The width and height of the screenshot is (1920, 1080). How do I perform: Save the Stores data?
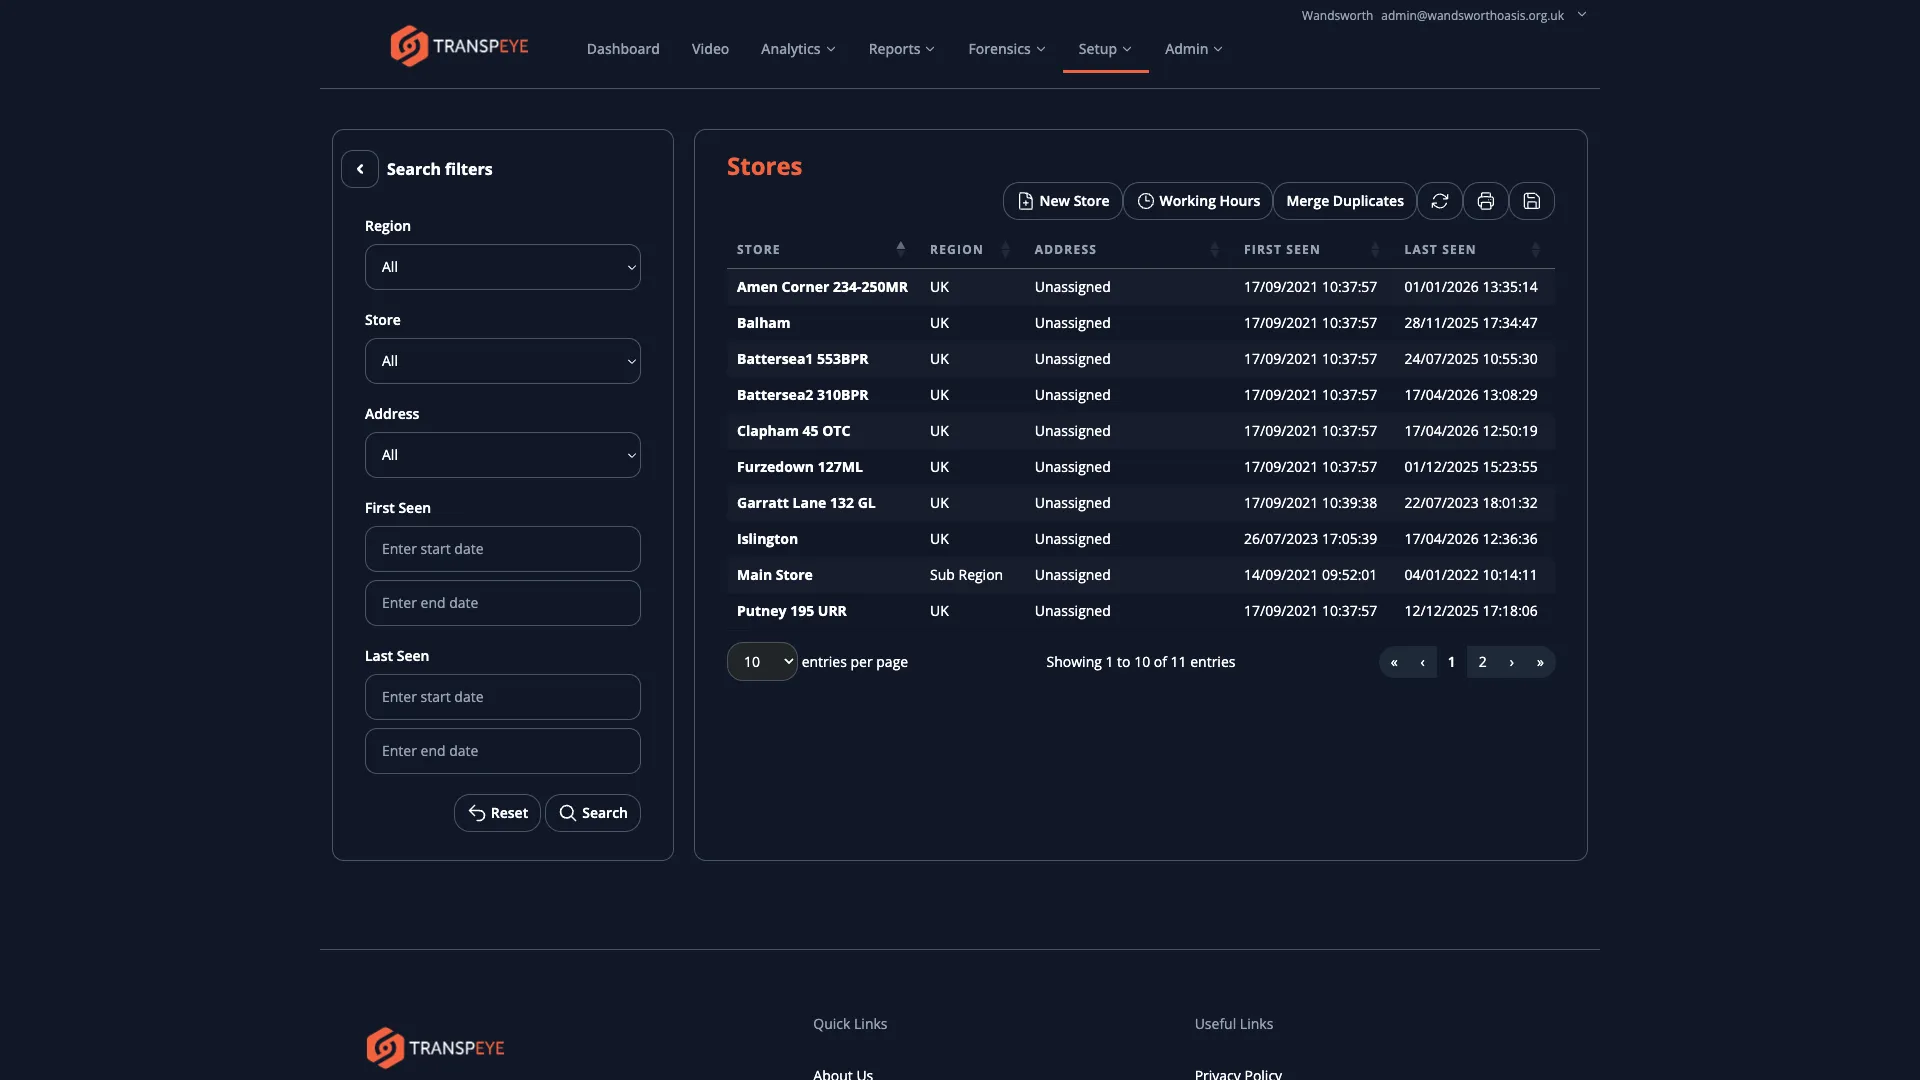1532,201
